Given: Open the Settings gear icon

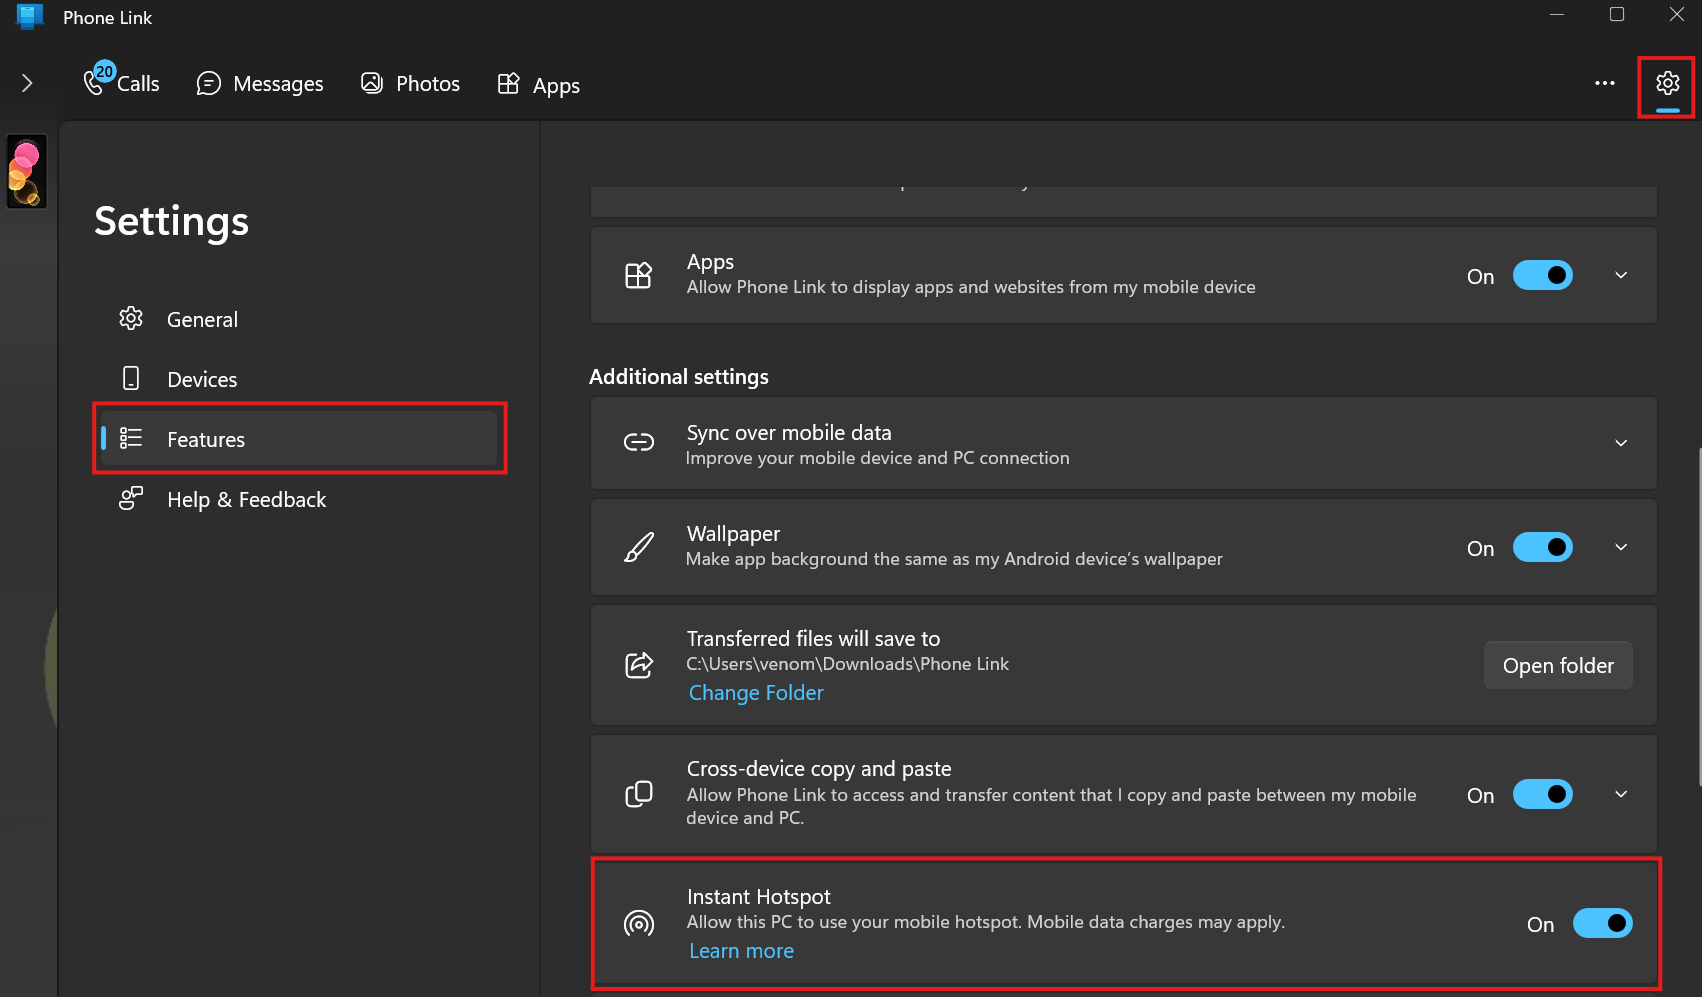Looking at the screenshot, I should (1667, 83).
